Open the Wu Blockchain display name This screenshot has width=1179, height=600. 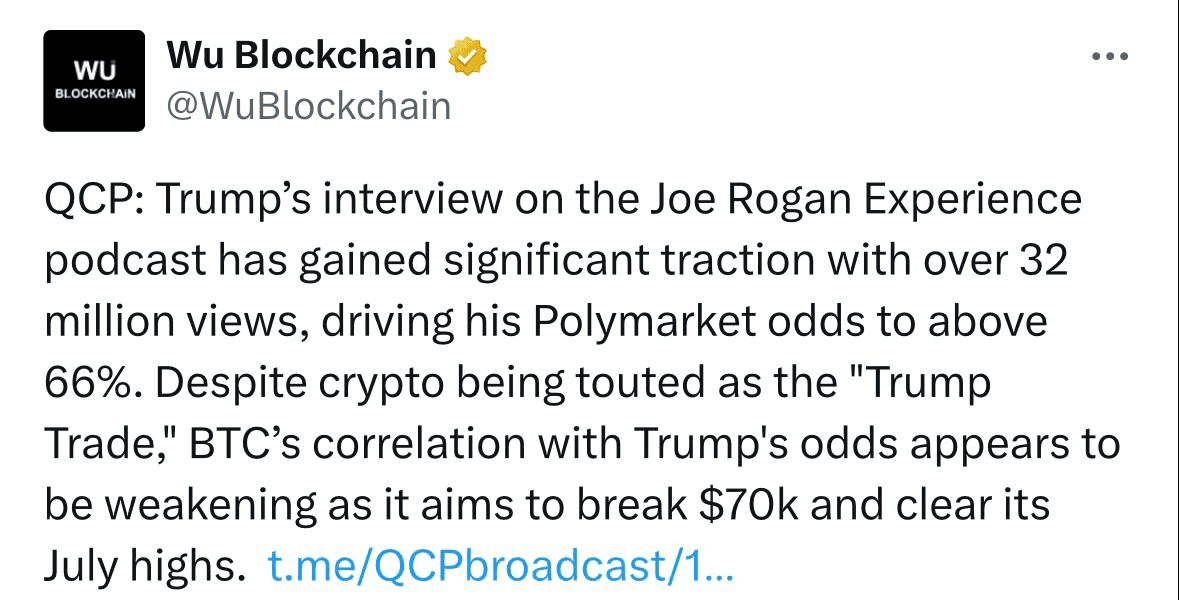(302, 55)
